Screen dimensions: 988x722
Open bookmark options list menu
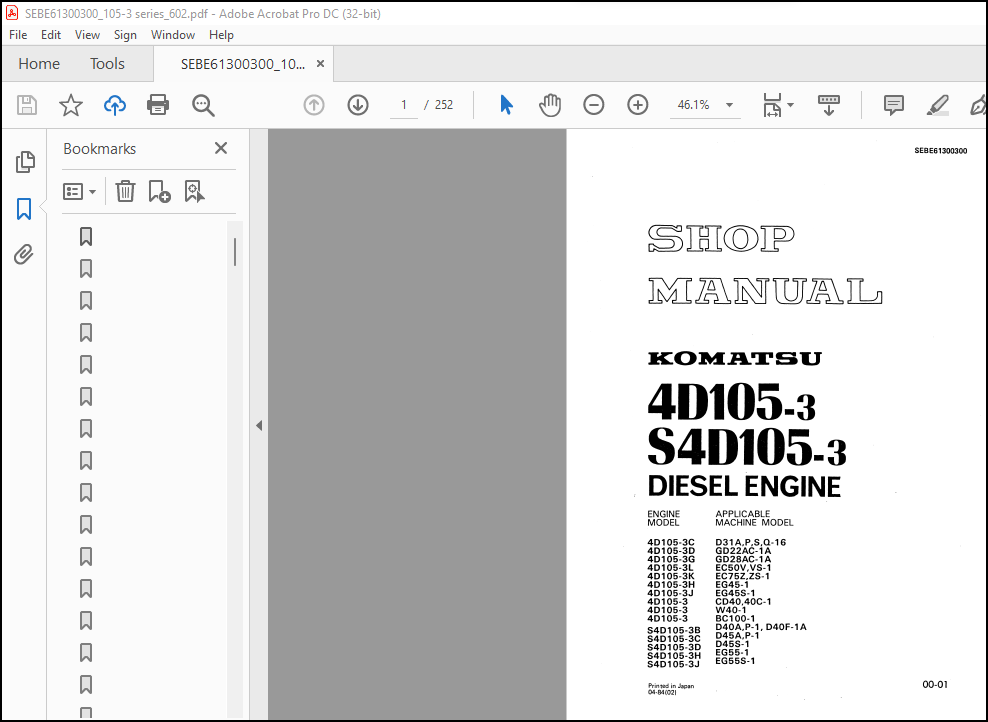79,192
